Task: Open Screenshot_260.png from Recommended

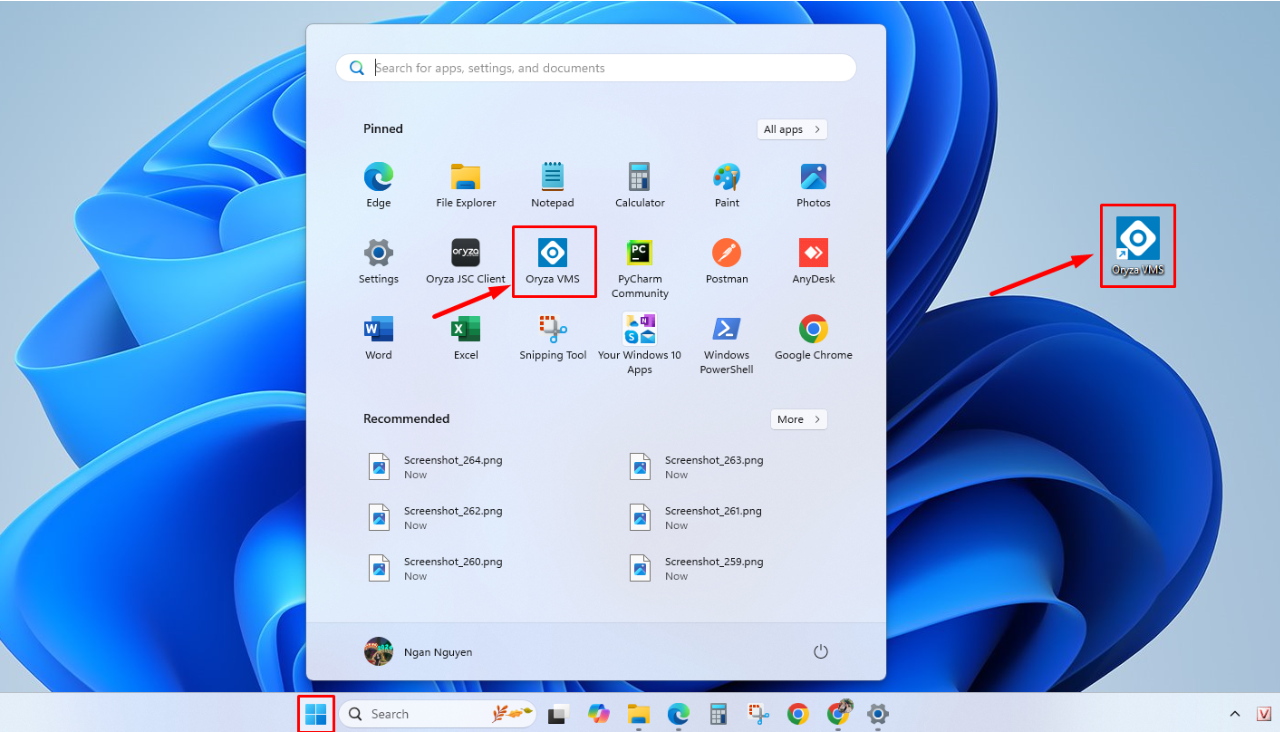Action: tap(436, 568)
